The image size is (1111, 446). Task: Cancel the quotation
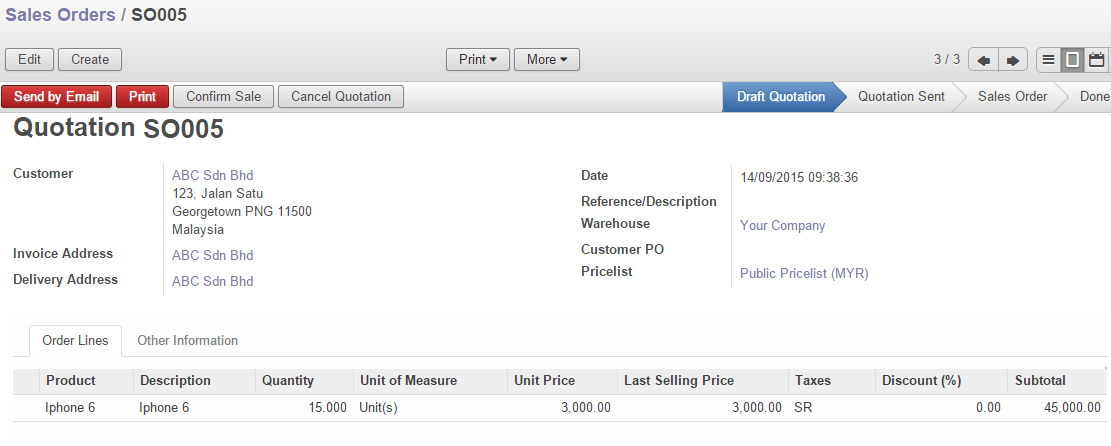(x=340, y=97)
